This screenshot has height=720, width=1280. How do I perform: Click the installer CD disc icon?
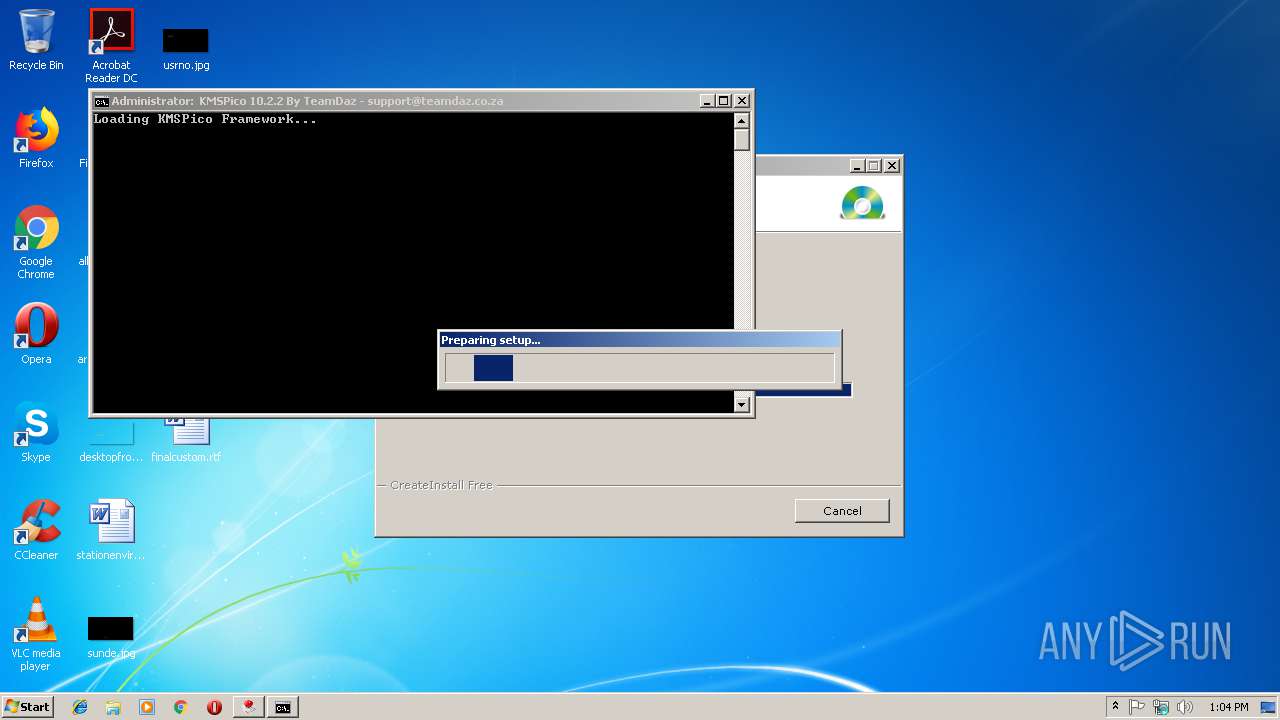pos(862,203)
